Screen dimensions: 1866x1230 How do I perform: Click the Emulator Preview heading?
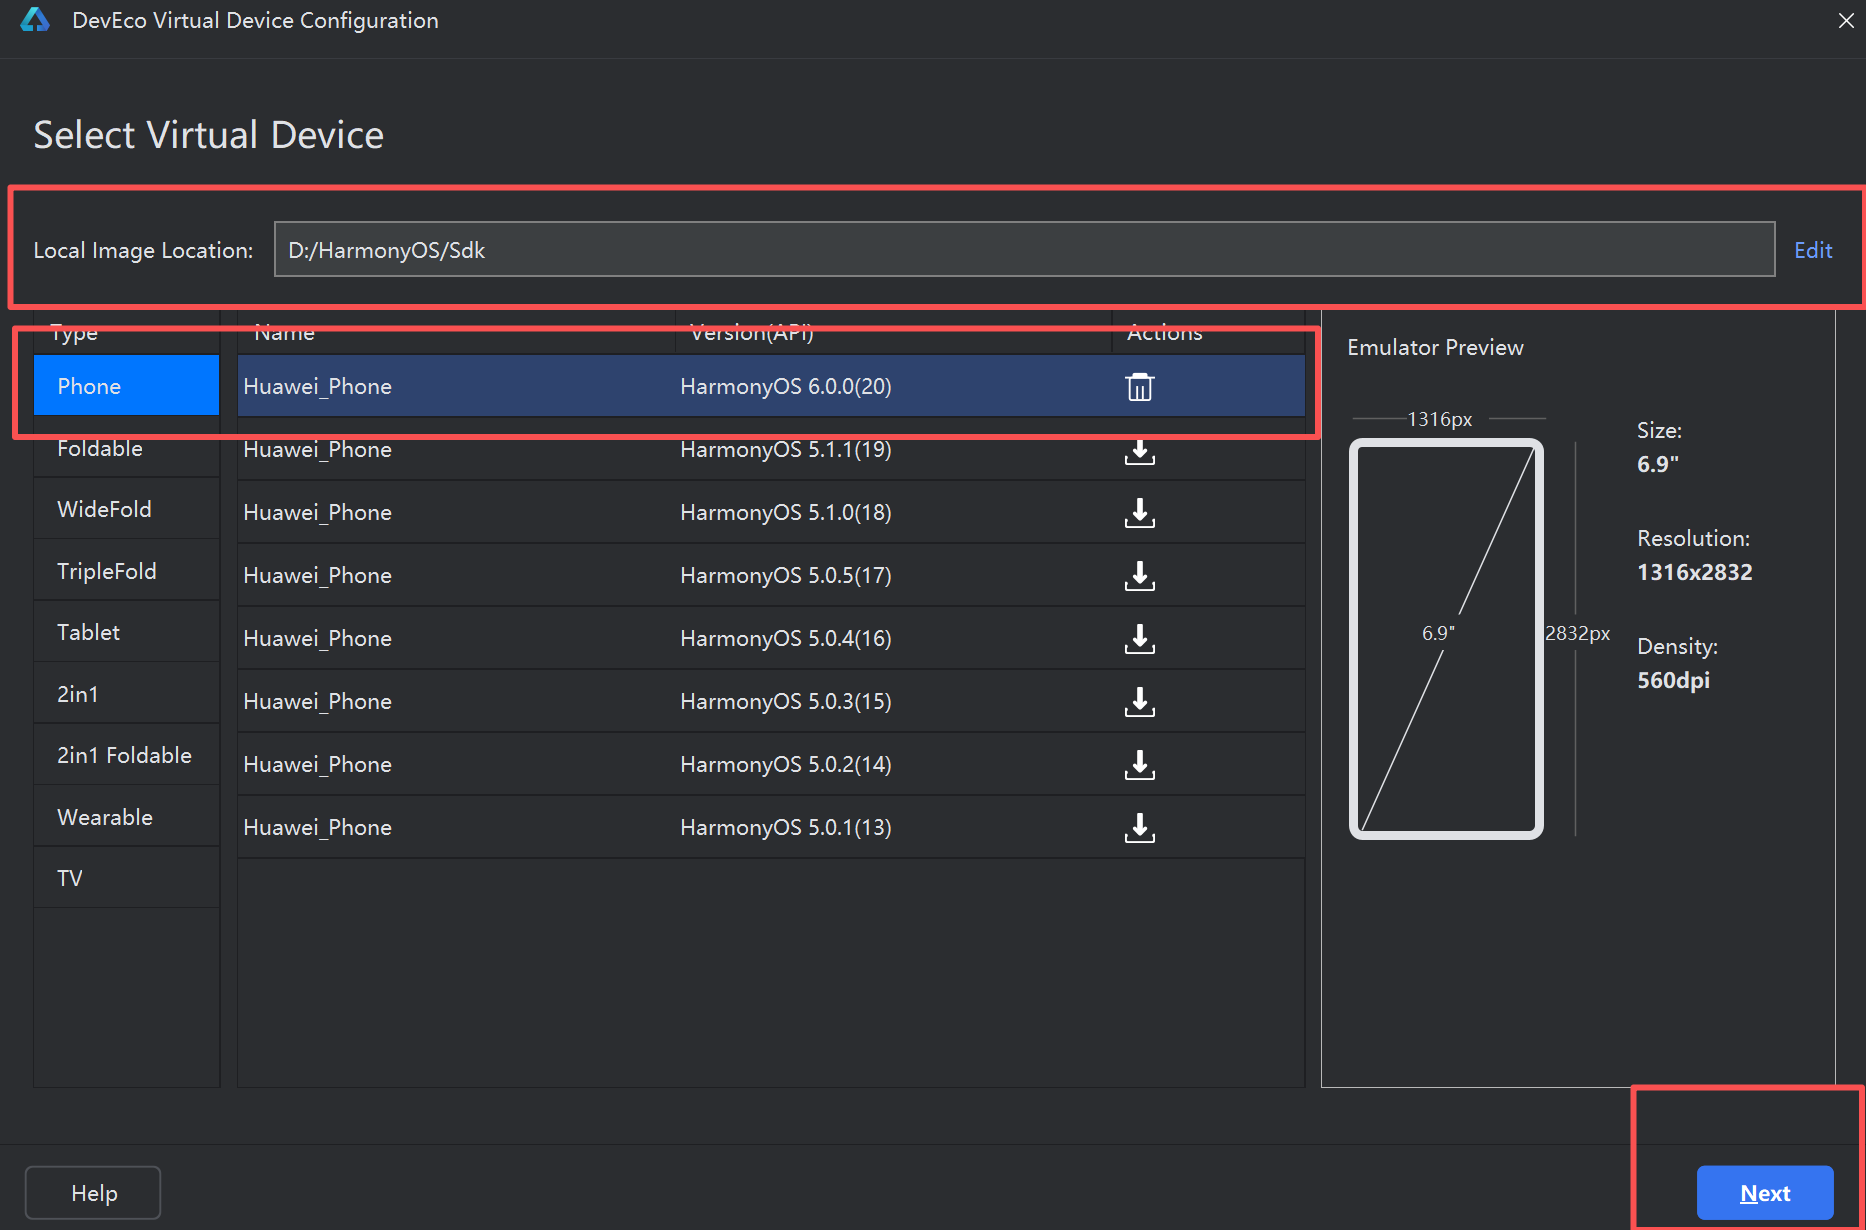click(1435, 347)
